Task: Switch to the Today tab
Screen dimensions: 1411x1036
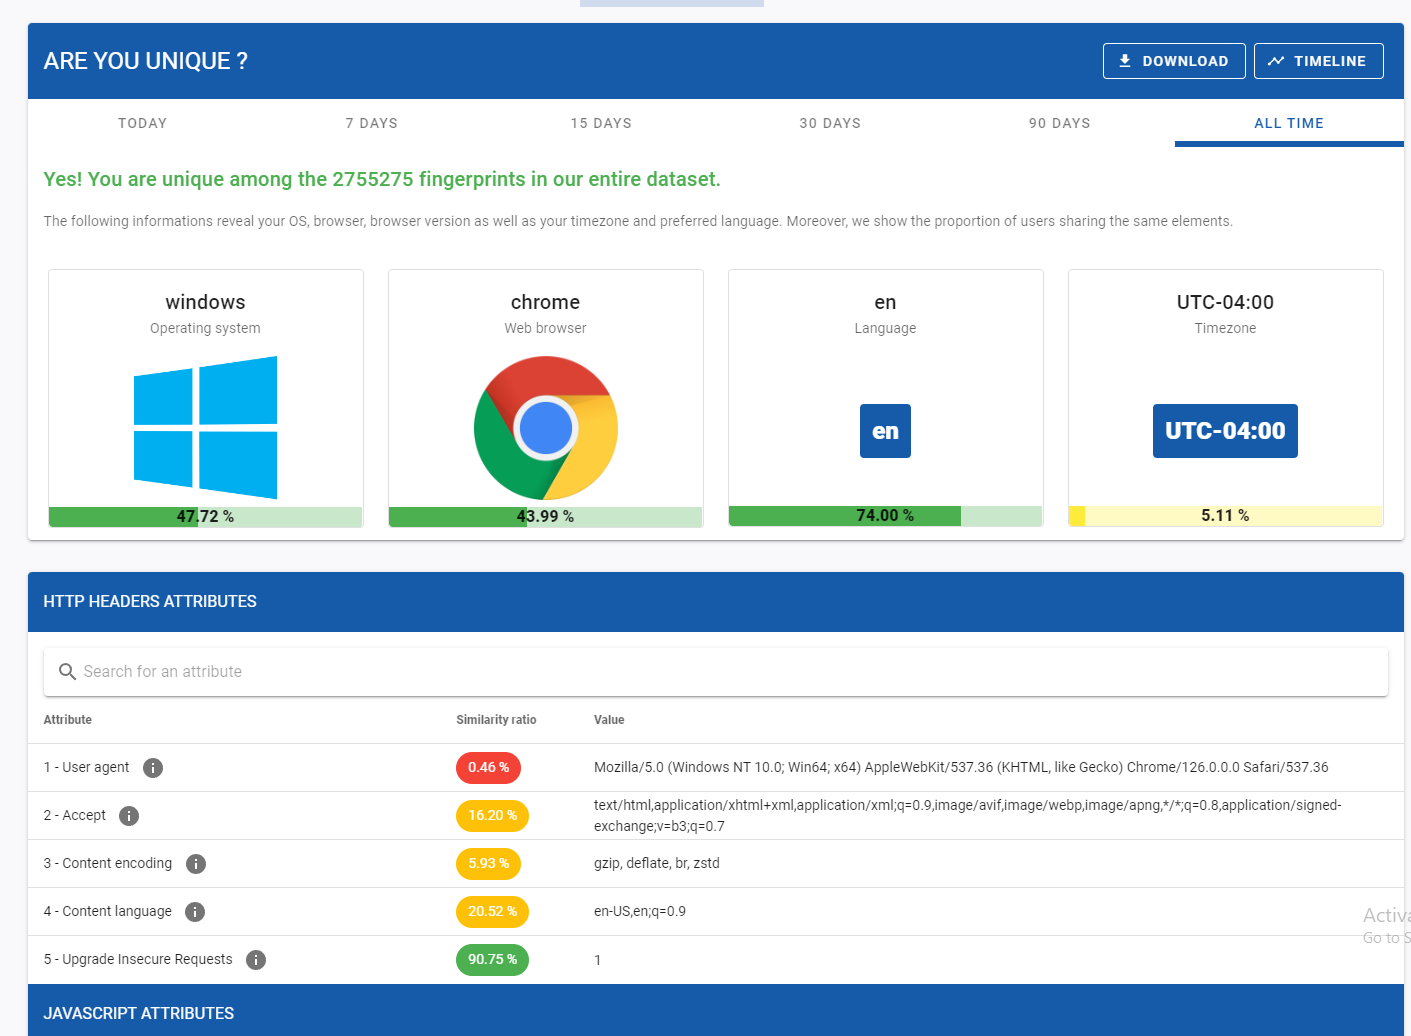Action: [x=142, y=123]
